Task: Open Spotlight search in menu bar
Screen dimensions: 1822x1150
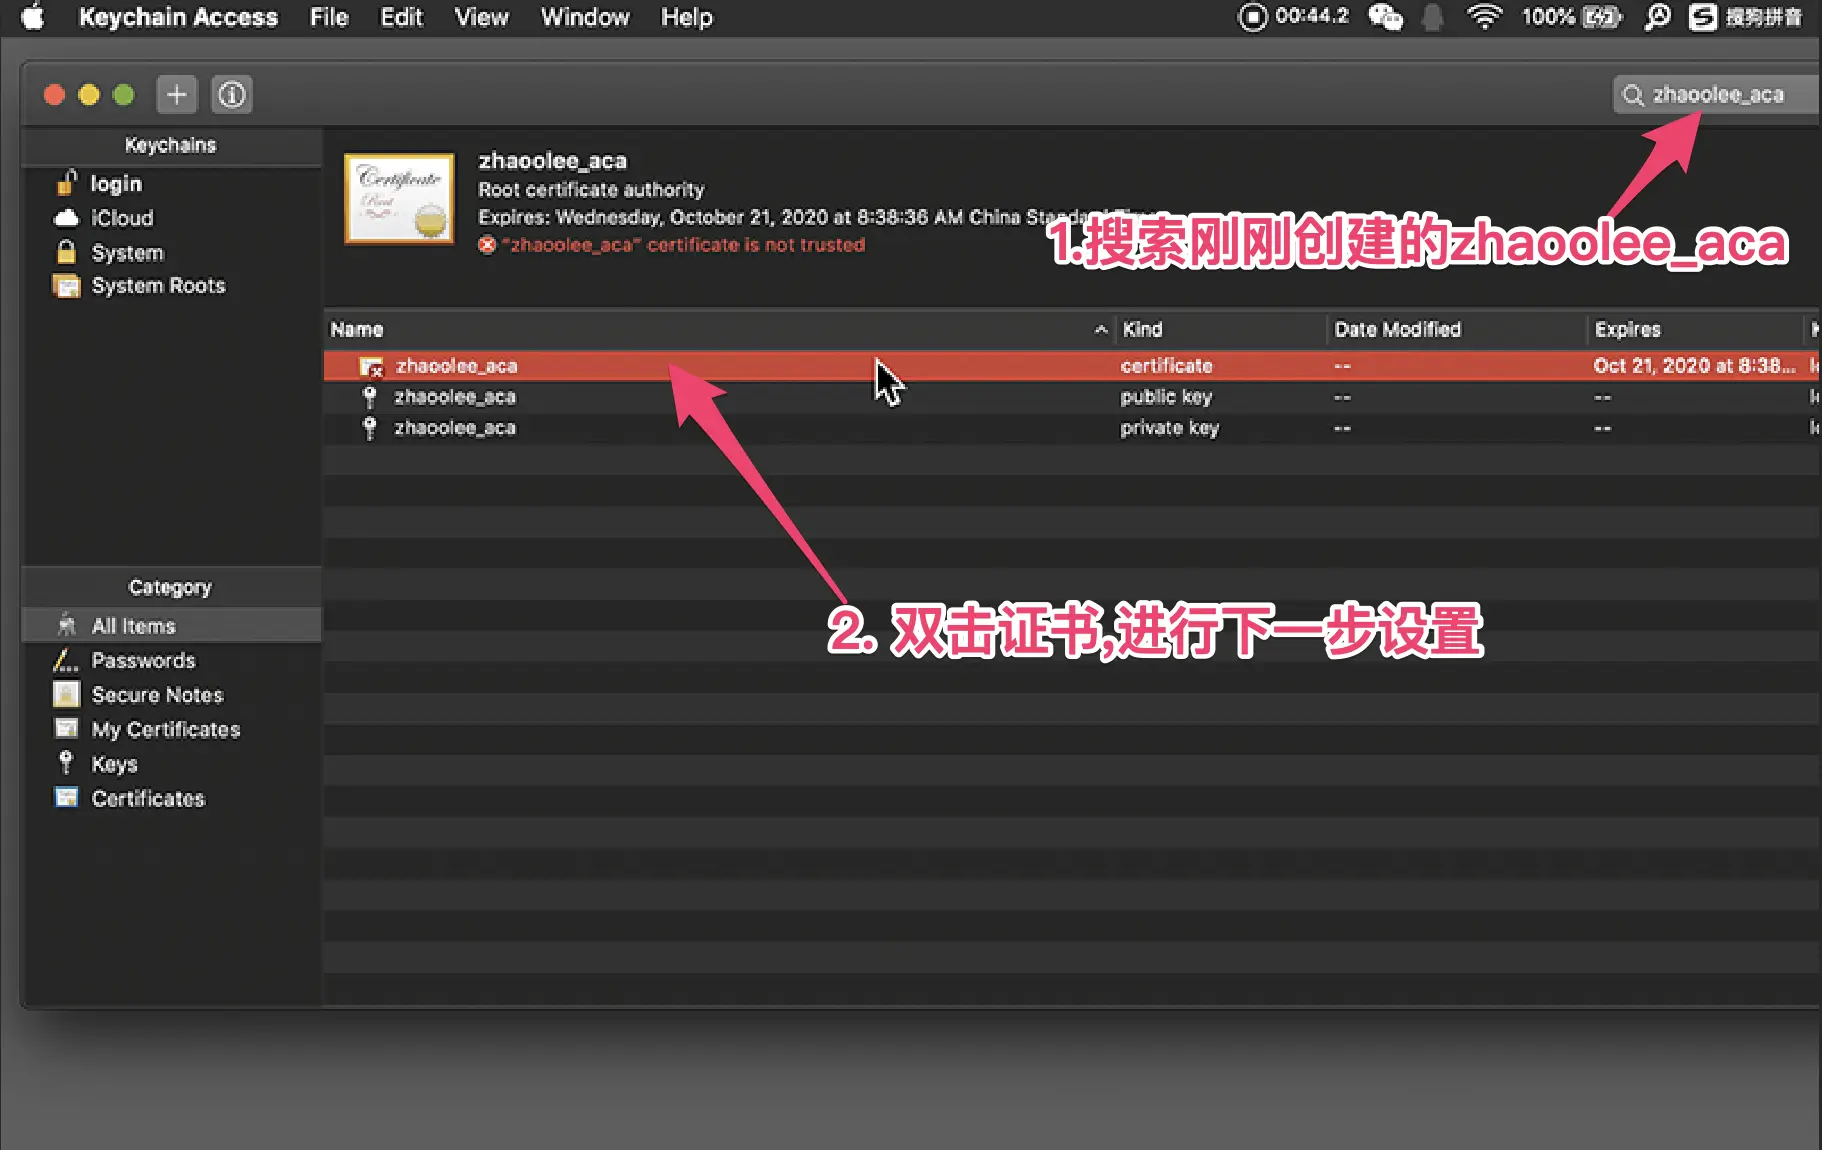Action: 1658,17
